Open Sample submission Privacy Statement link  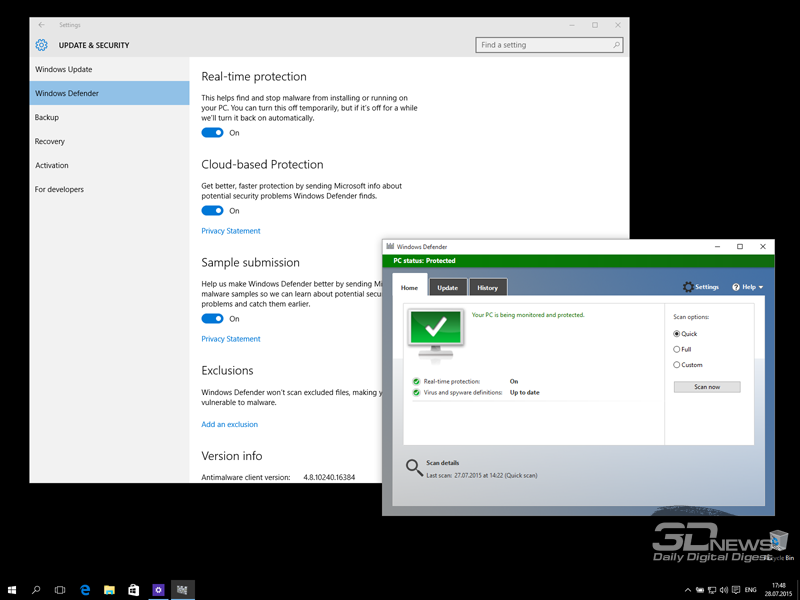(x=231, y=339)
